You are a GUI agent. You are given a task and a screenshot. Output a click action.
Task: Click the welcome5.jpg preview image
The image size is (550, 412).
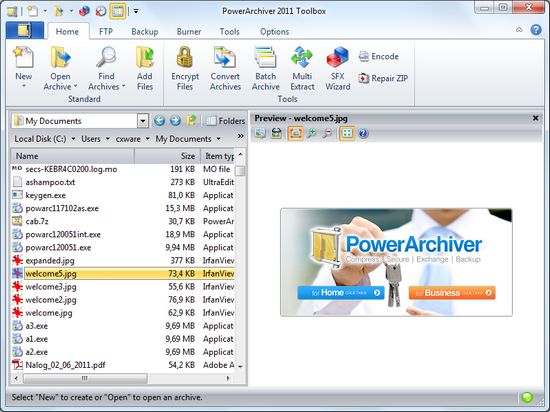coord(396,262)
